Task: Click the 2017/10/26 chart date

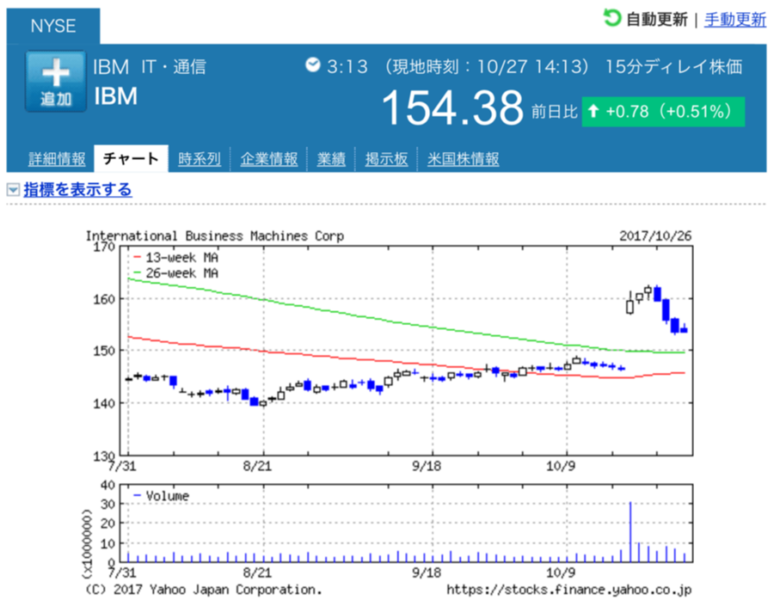Action: click(655, 236)
